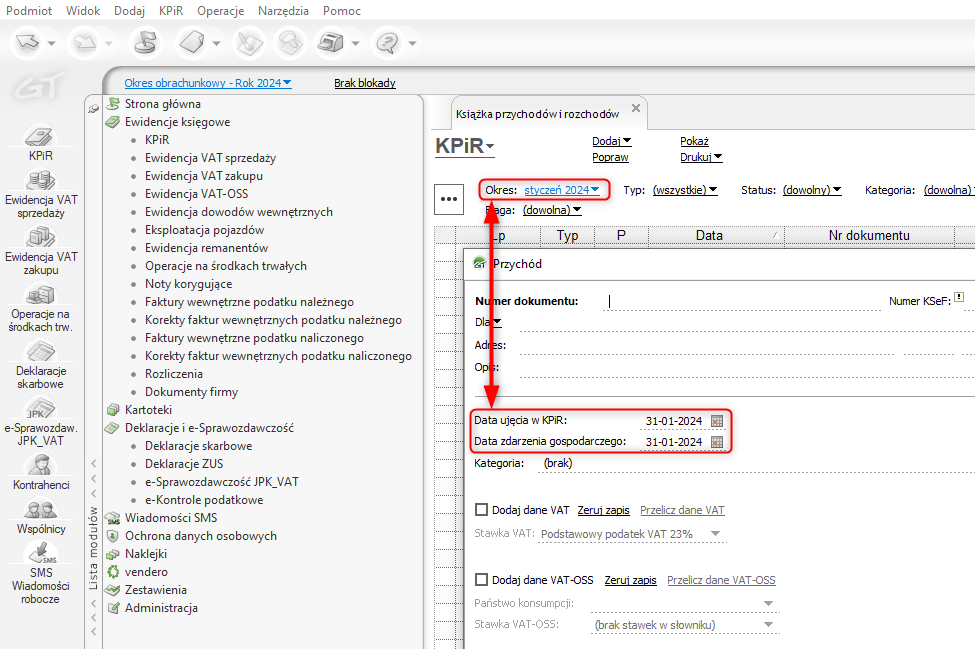Open the Drukuj dropdown
The image size is (975, 649).
pyautogui.click(x=701, y=157)
